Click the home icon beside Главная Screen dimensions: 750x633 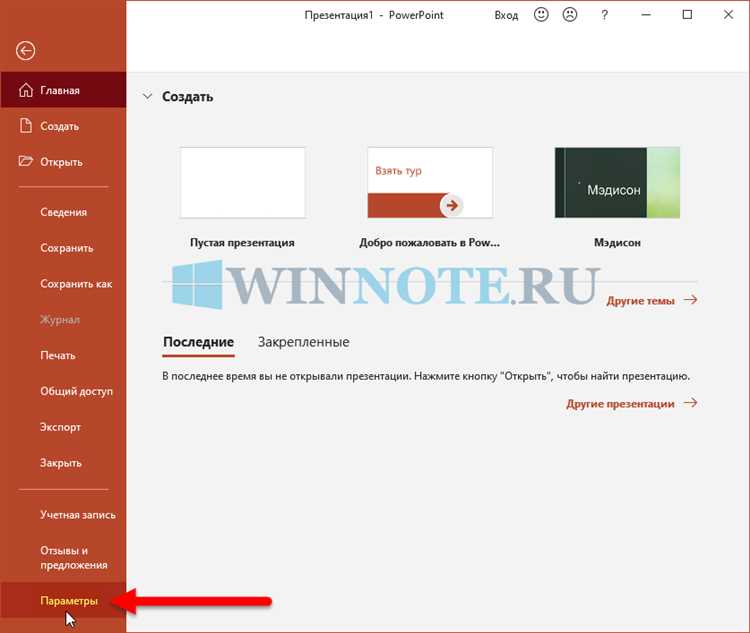coord(26,90)
